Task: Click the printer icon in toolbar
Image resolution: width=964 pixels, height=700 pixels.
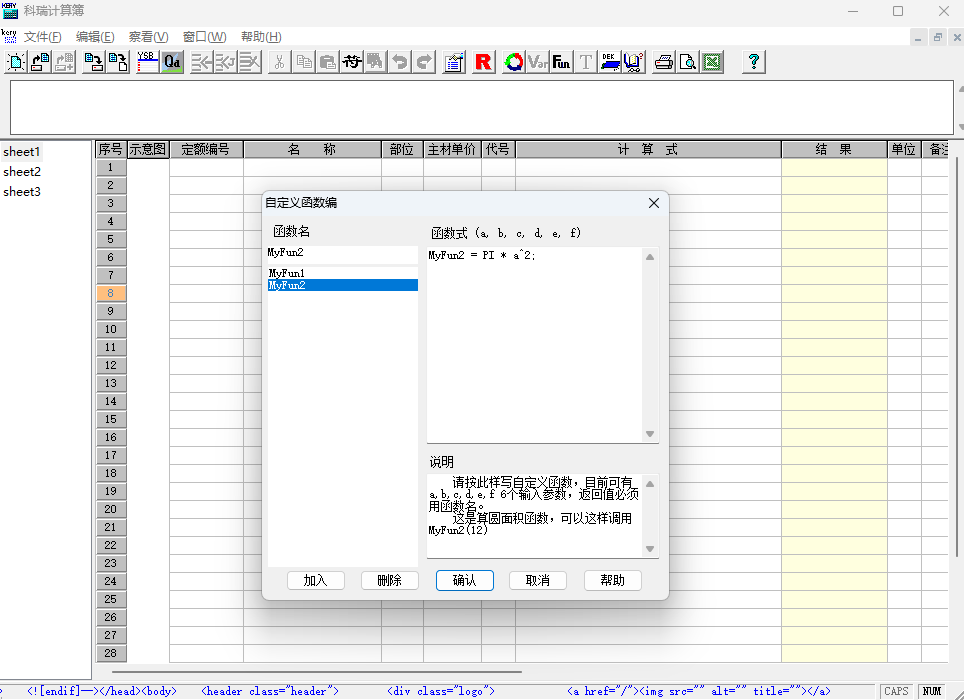Action: 664,62
